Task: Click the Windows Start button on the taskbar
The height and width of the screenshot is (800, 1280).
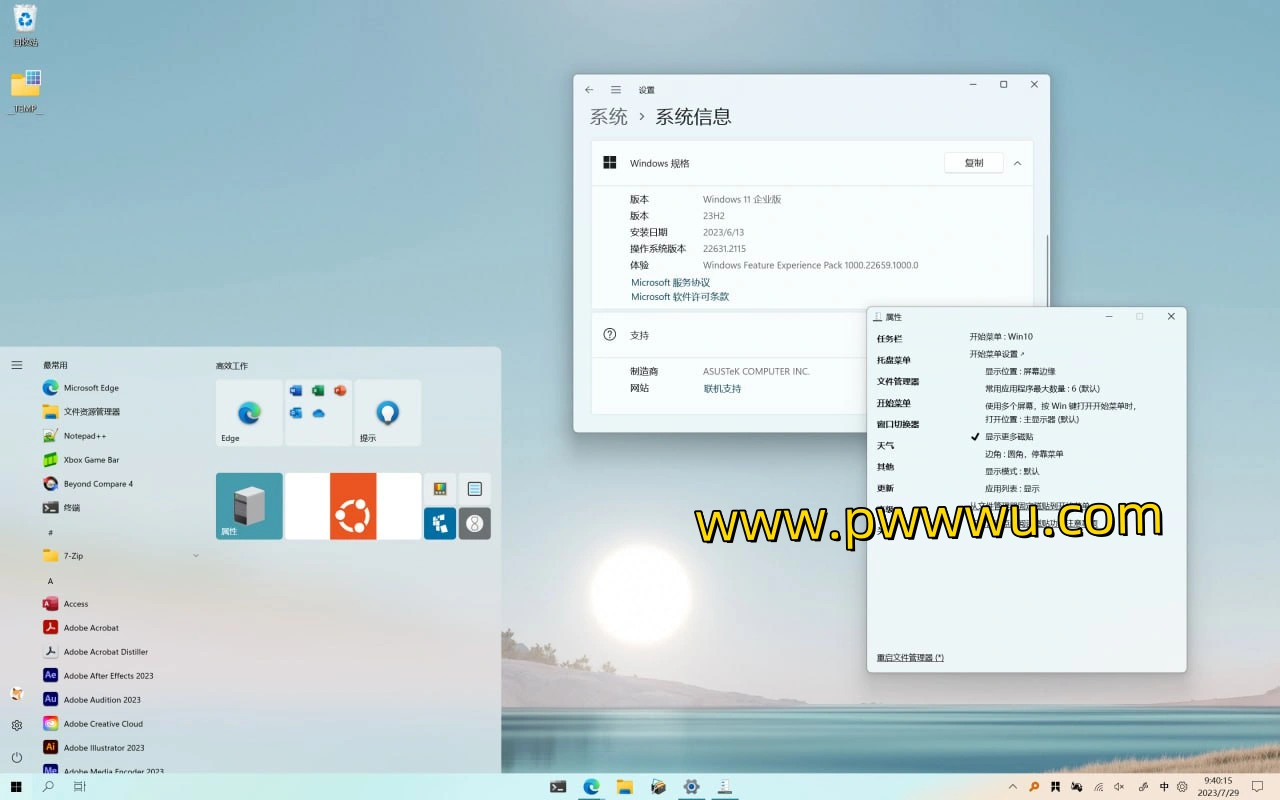Action: pyautogui.click(x=16, y=787)
